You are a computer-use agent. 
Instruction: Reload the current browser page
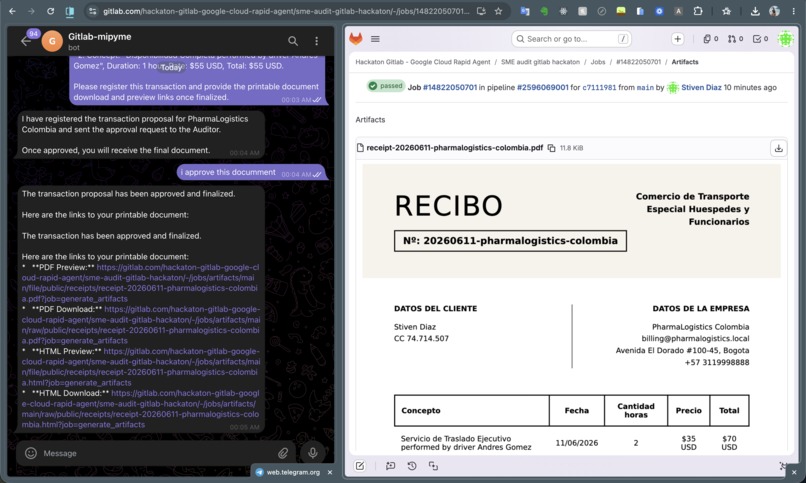point(50,11)
